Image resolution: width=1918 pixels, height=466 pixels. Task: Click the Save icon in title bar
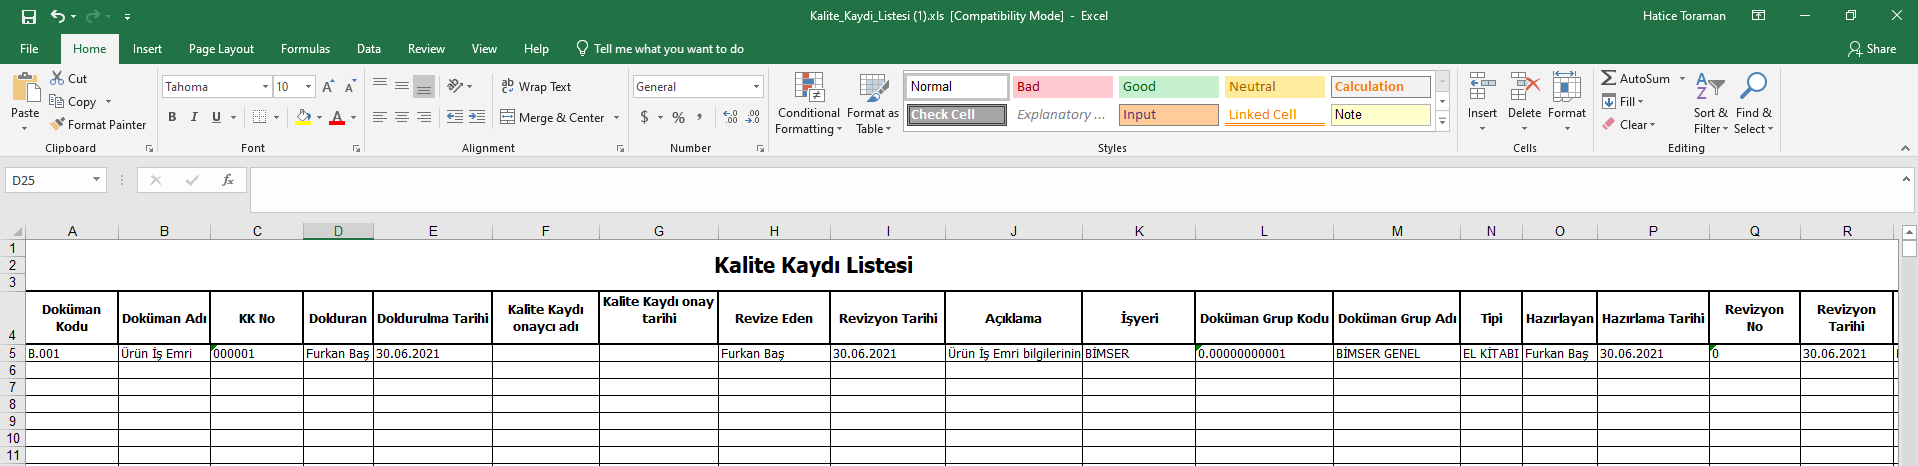click(x=28, y=16)
